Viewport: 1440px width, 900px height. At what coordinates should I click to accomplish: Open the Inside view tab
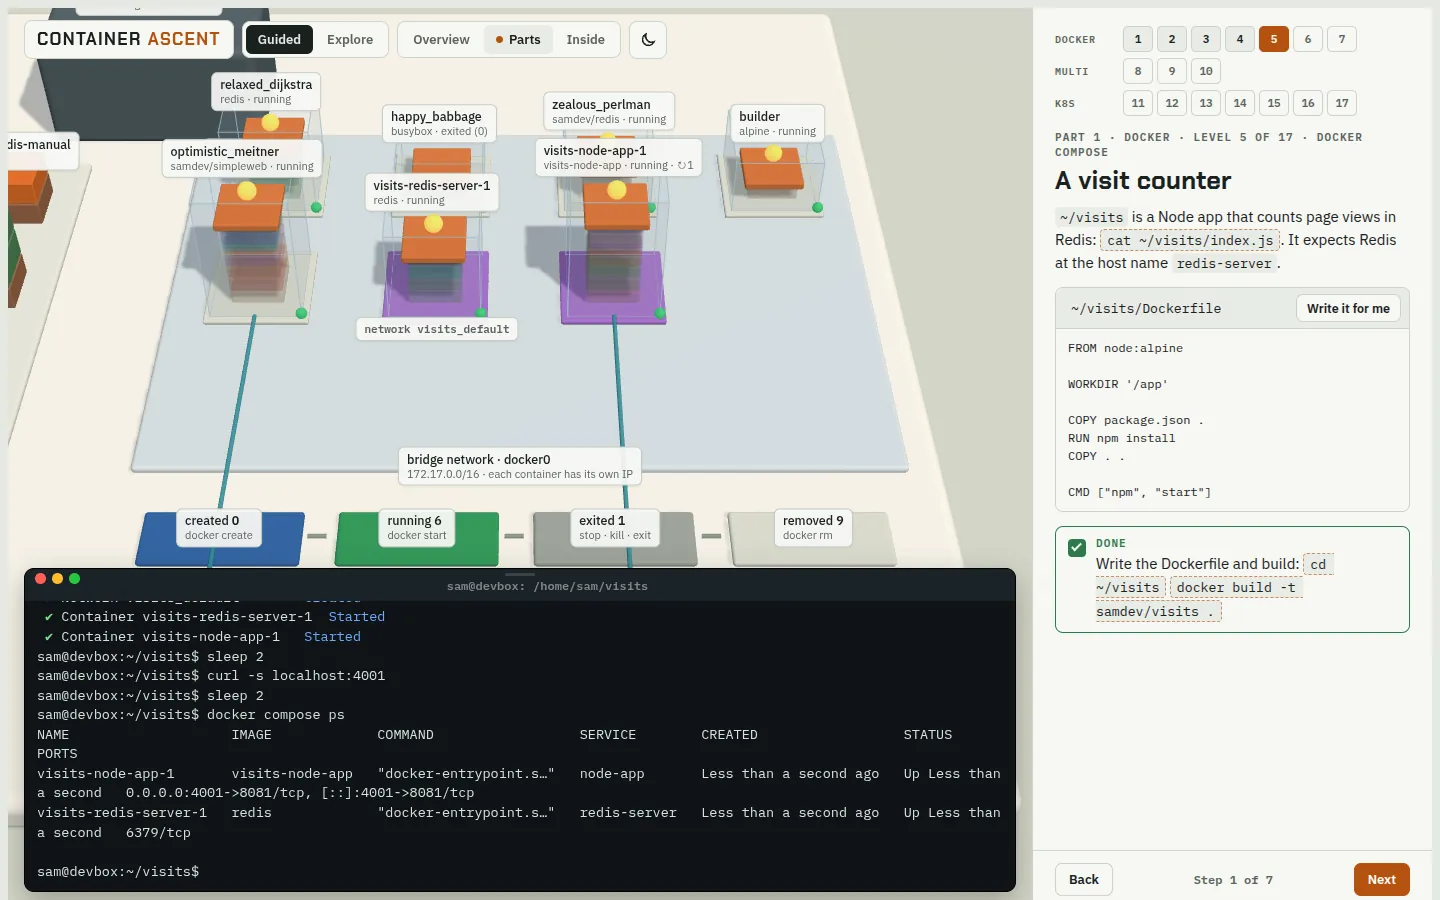click(585, 40)
